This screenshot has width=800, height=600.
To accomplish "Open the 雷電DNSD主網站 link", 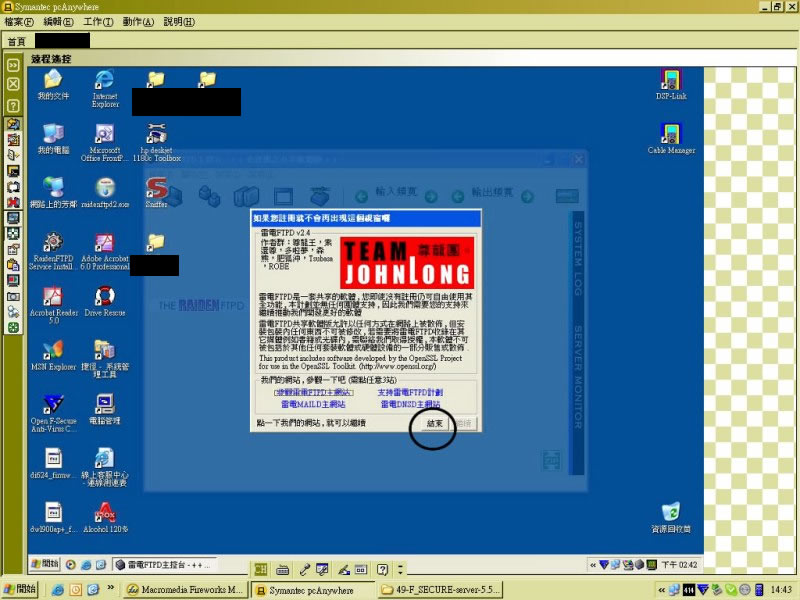I will click(410, 404).
